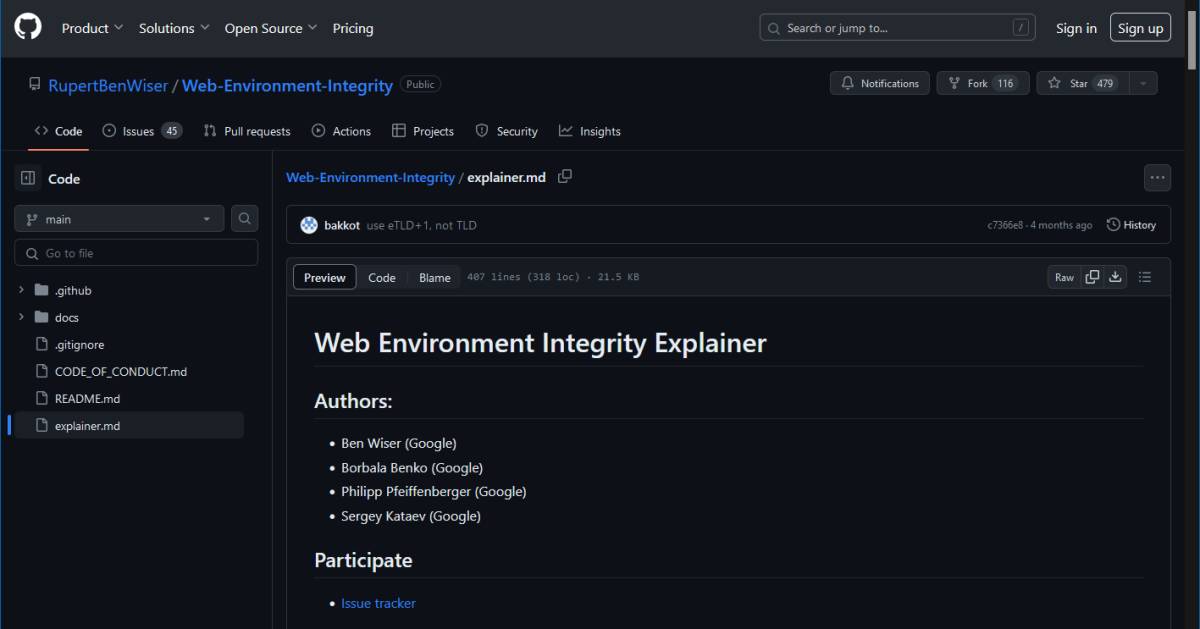Open the document outline icon

(1146, 277)
